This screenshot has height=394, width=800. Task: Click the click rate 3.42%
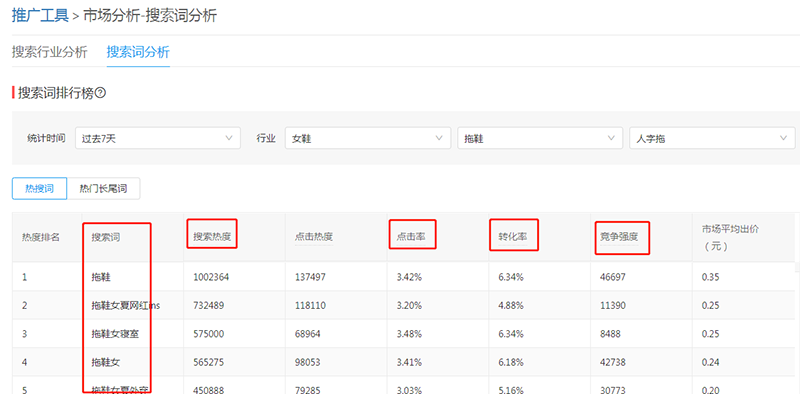pyautogui.click(x=409, y=277)
